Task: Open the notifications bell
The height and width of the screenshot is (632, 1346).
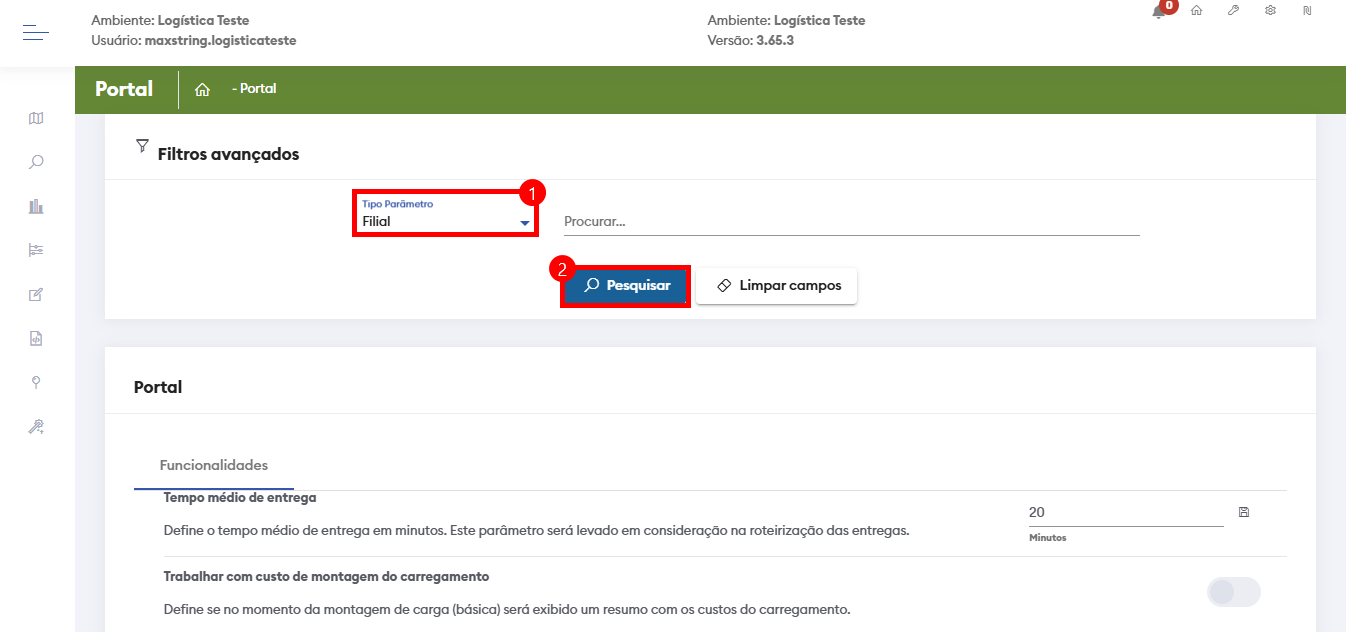Action: tap(1160, 11)
